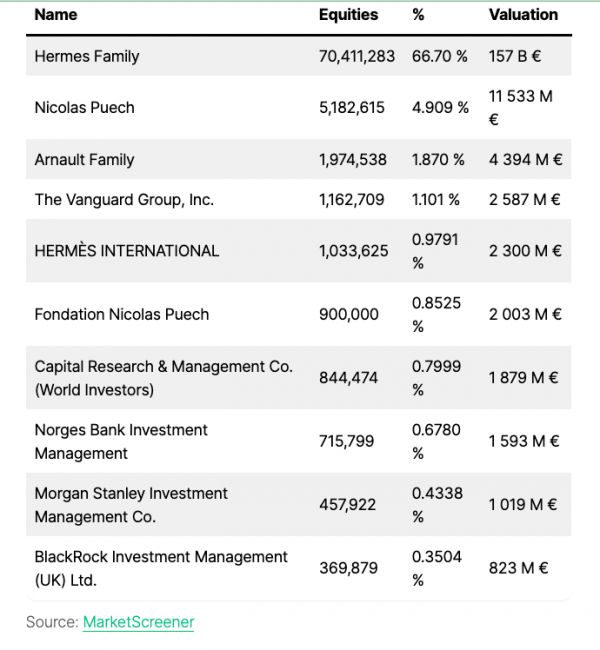Screen dimensions: 600x650
Task: Open the MarketScreener source link
Action: coord(138,622)
